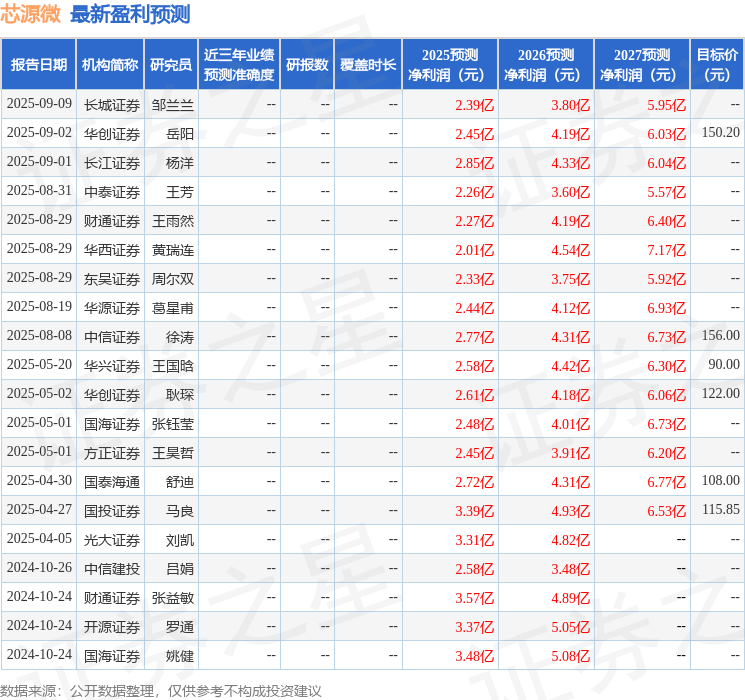Click the 近三年业绩预测准确度 column header

pyautogui.click(x=238, y=65)
